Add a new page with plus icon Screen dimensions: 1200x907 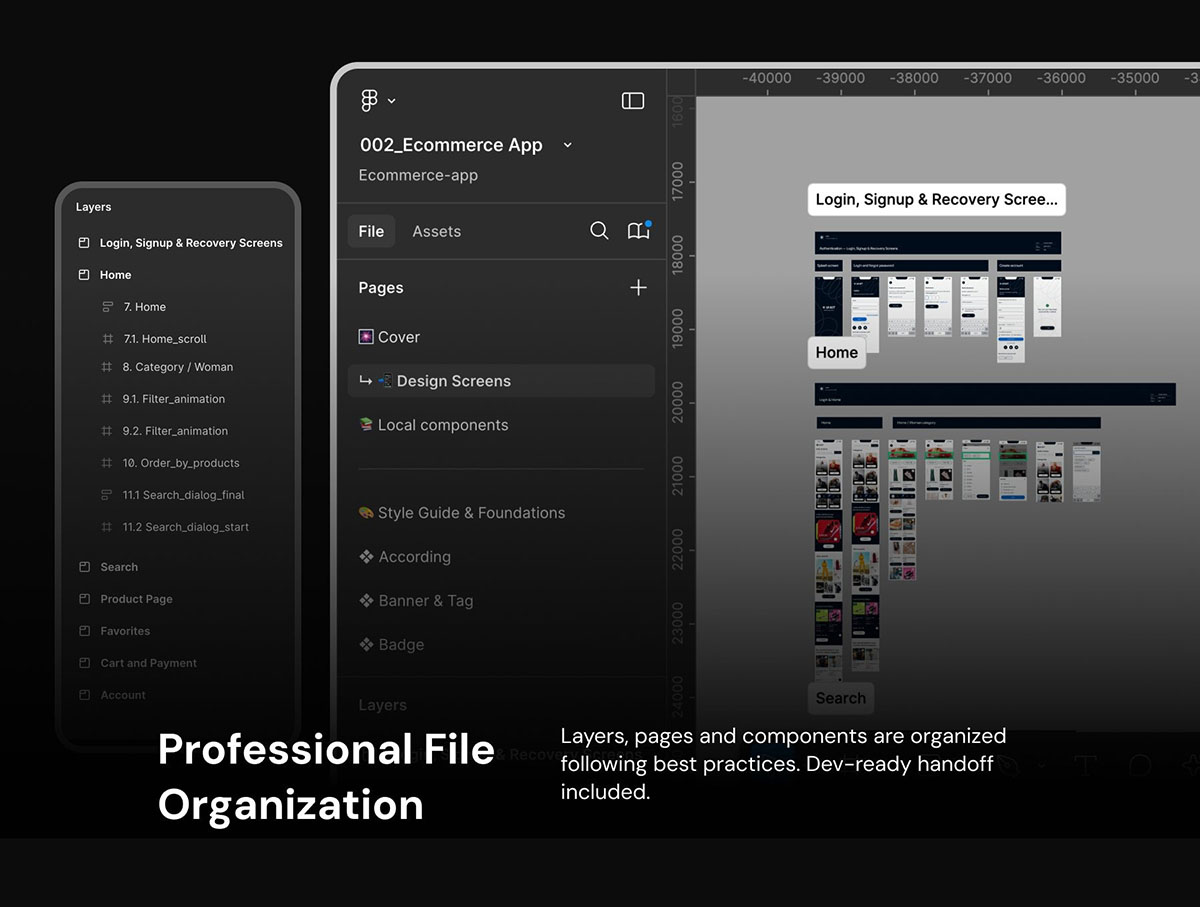click(x=638, y=288)
